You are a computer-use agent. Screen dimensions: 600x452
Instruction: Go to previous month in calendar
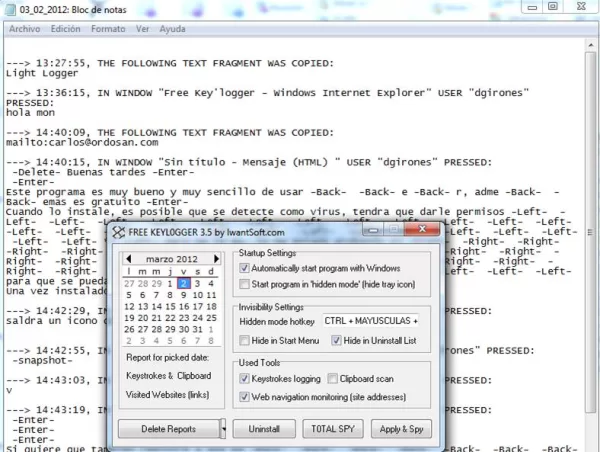pyautogui.click(x=129, y=259)
